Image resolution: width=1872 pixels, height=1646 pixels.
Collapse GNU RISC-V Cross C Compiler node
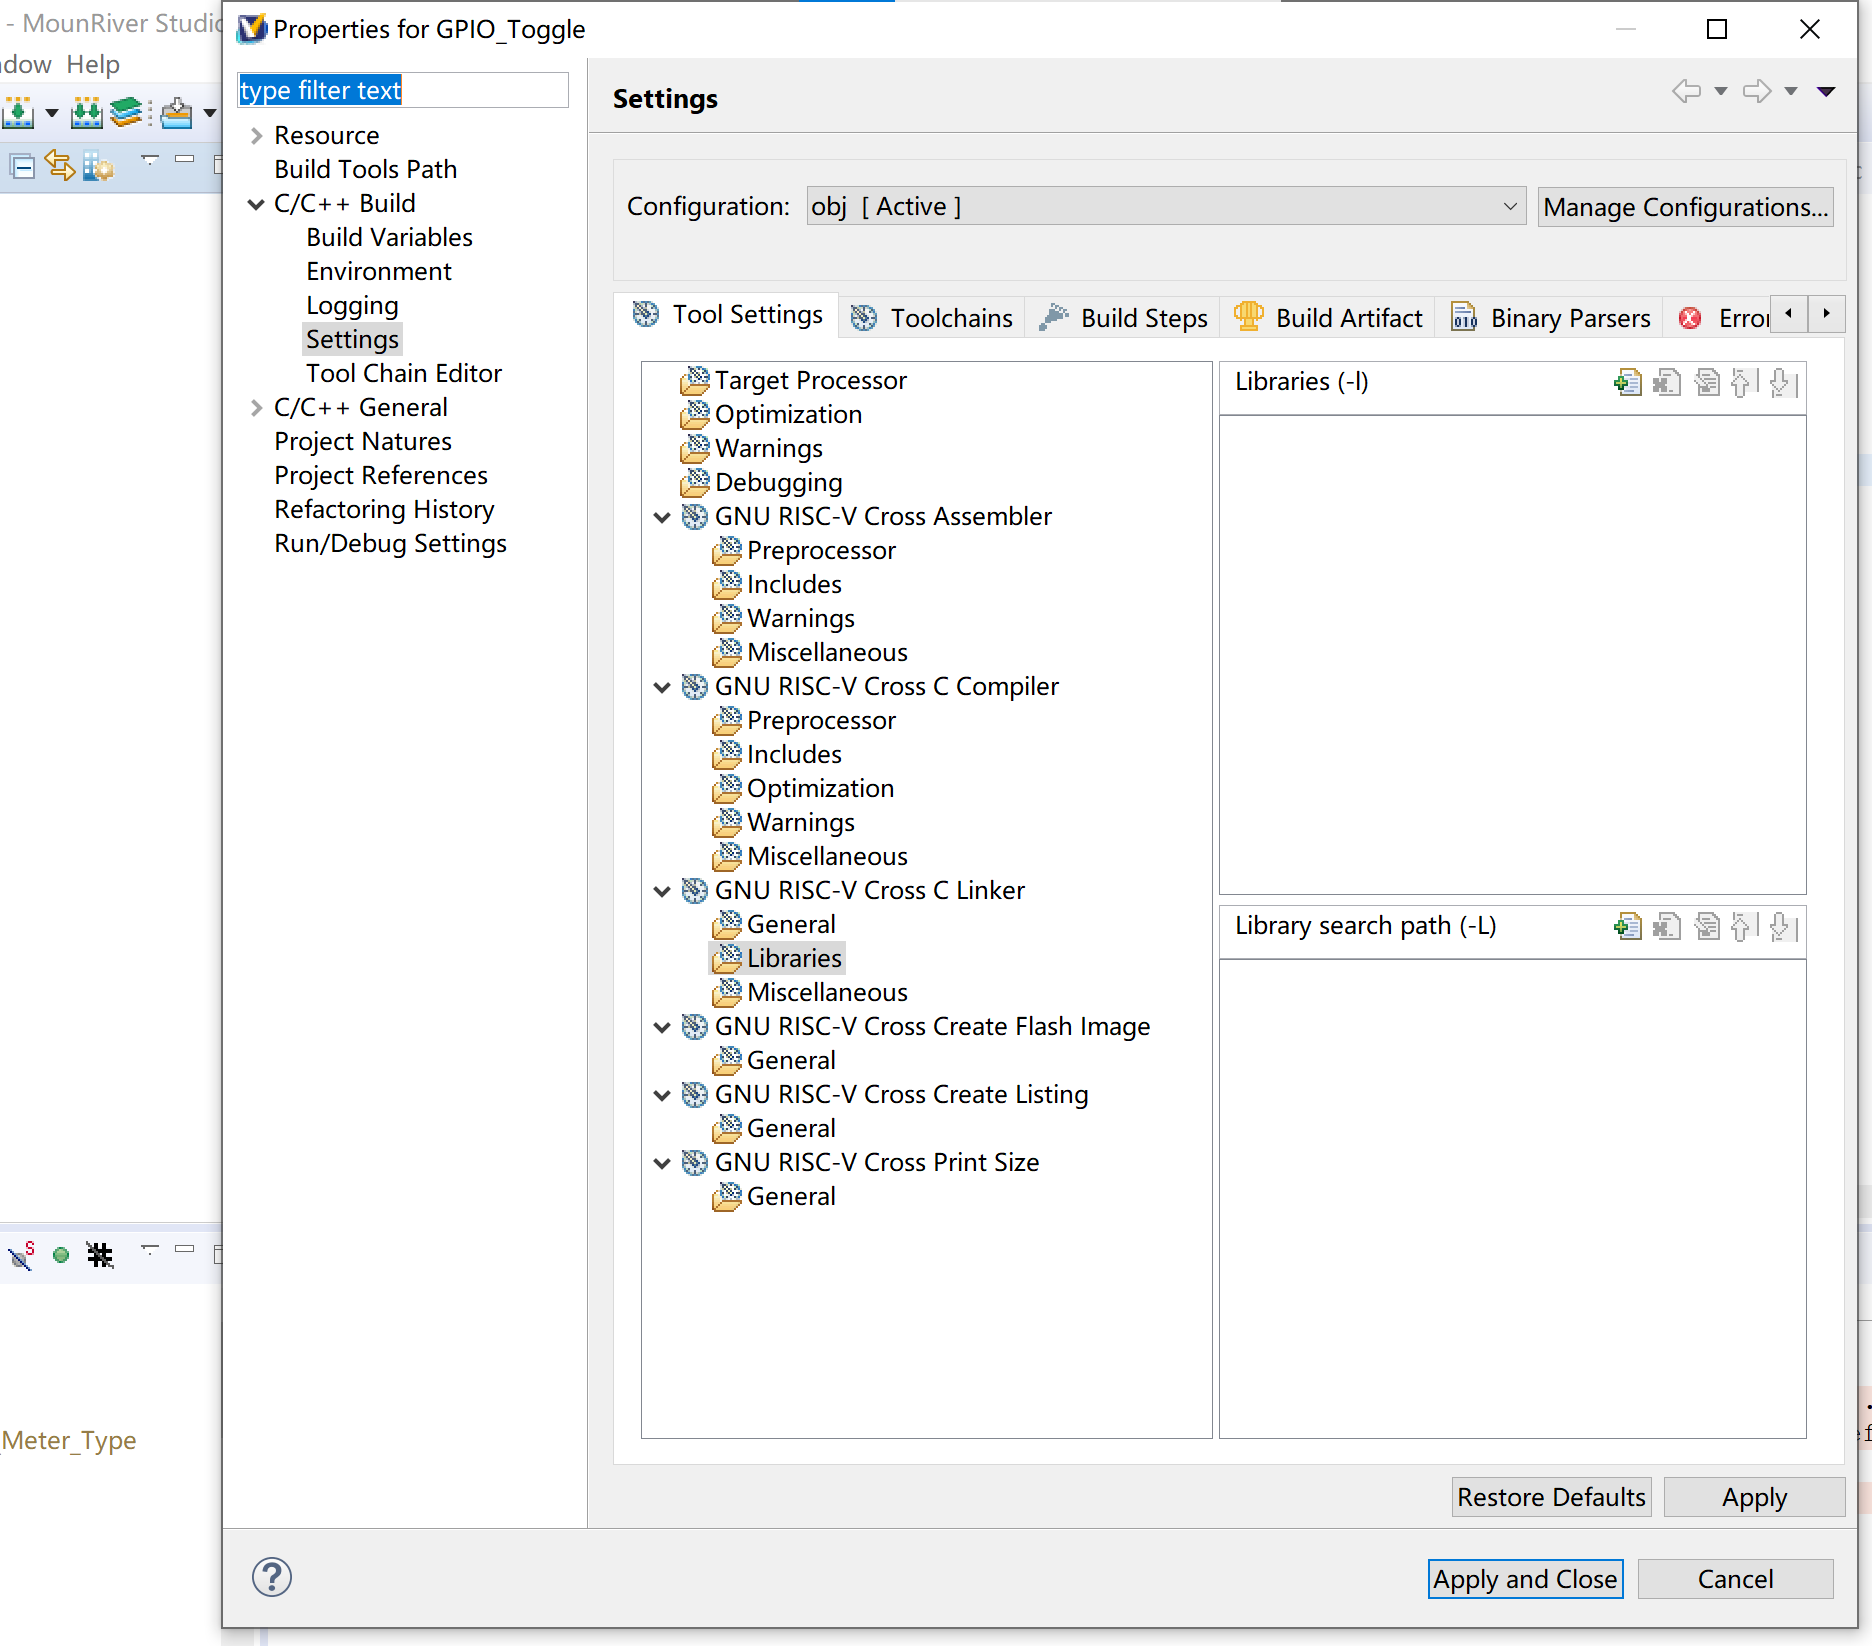[662, 687]
